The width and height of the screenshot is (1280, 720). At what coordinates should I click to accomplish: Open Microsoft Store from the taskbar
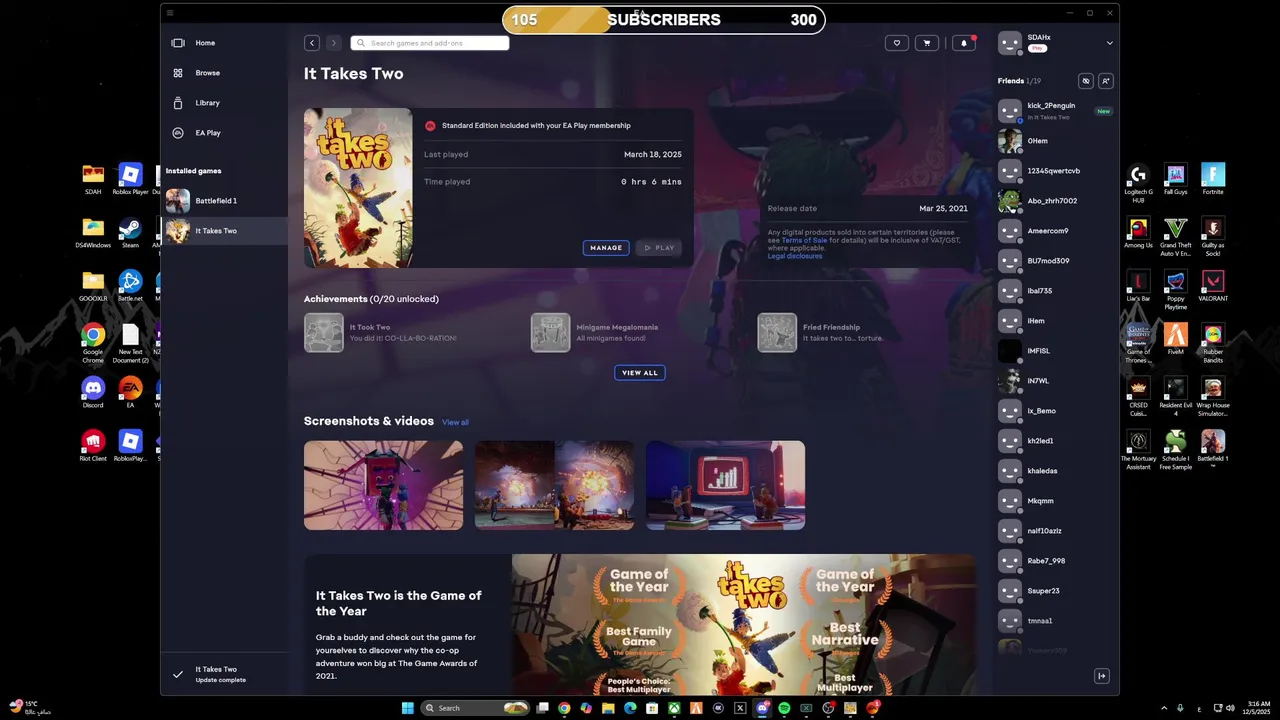coord(652,708)
